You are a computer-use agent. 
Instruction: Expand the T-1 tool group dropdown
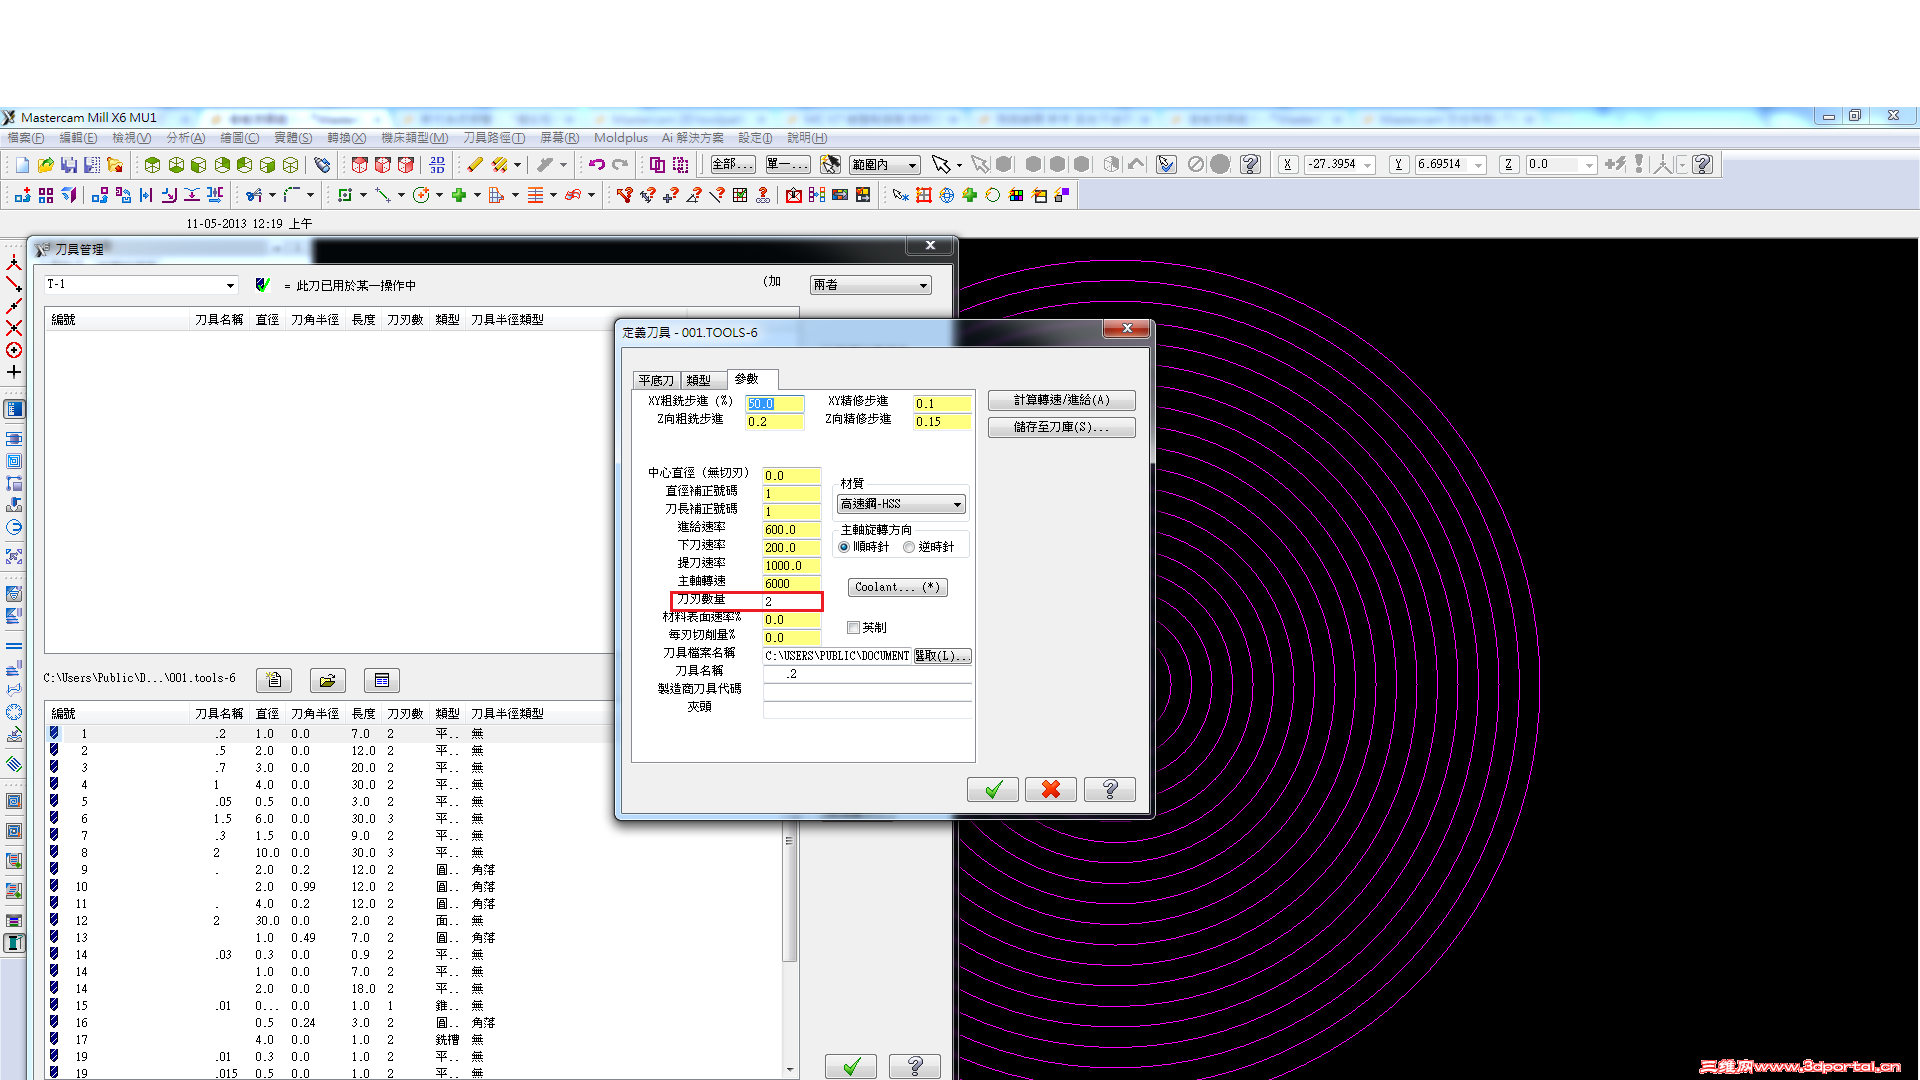click(230, 285)
